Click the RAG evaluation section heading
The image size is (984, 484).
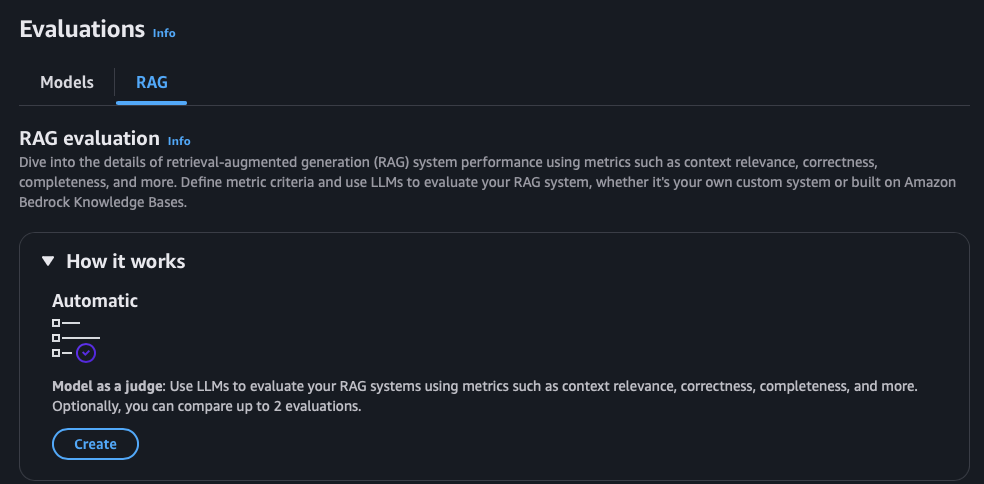point(90,138)
